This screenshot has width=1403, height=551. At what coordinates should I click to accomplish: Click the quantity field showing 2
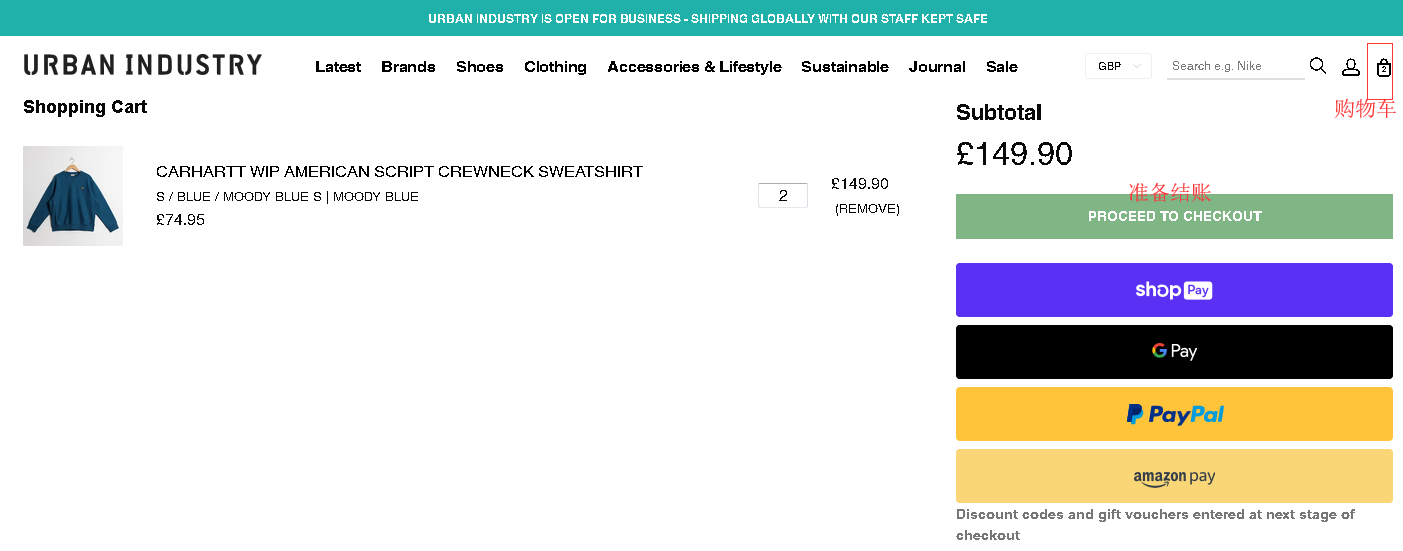(782, 196)
